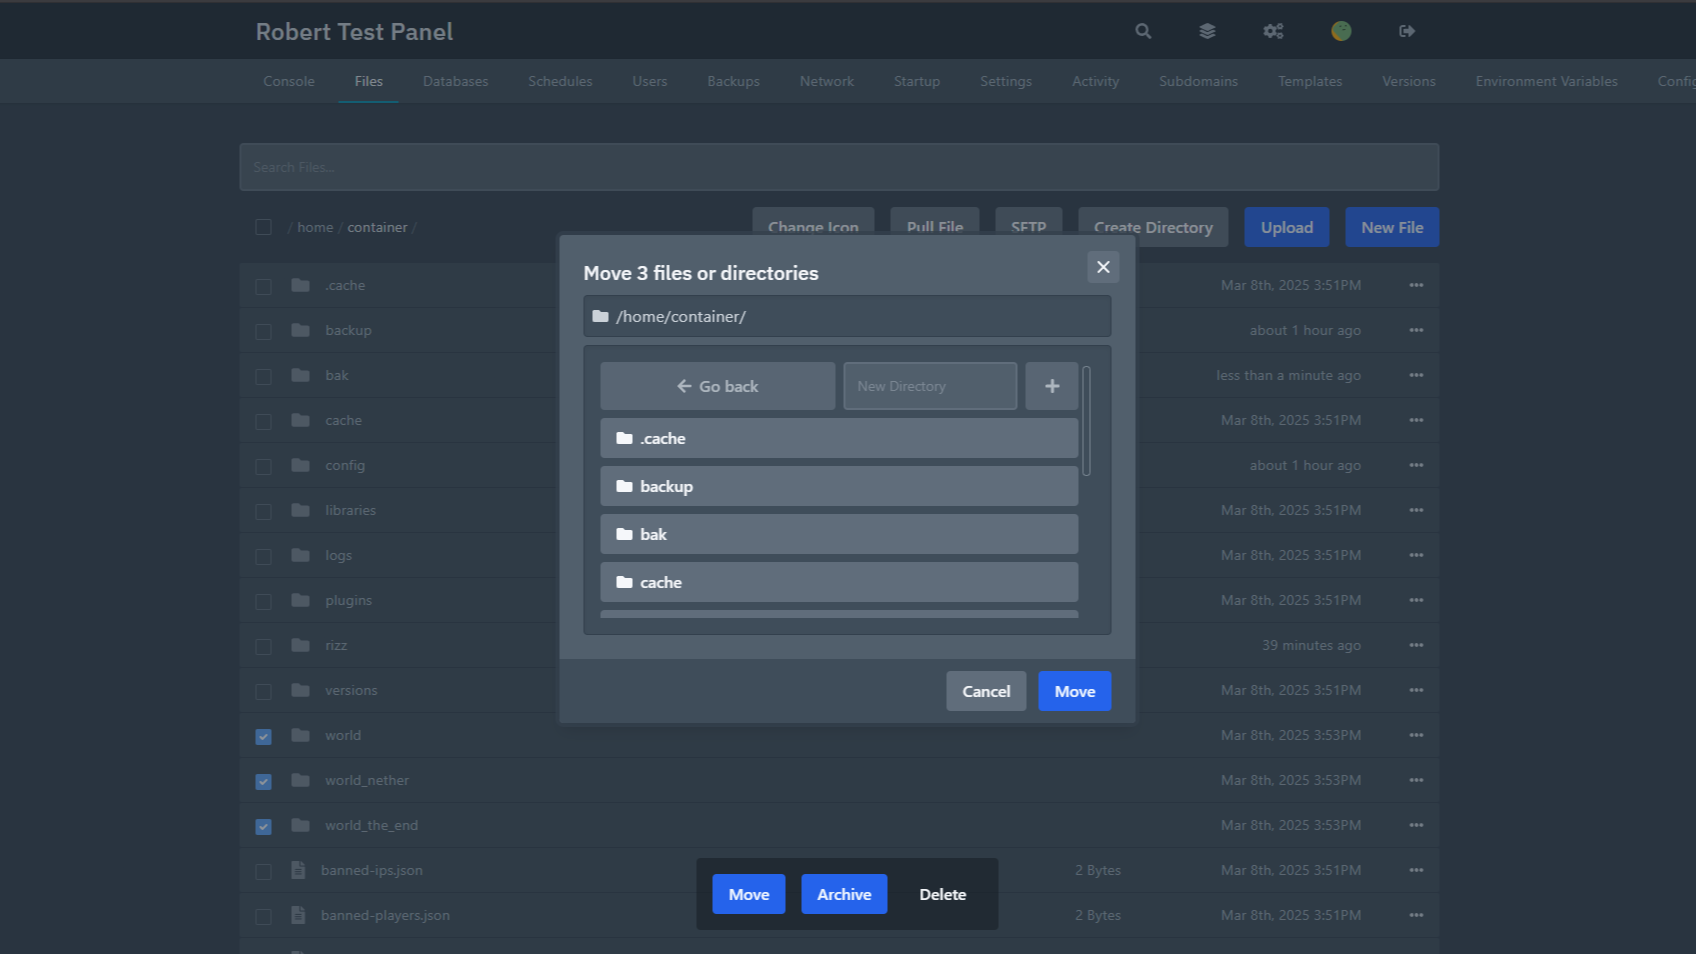The width and height of the screenshot is (1696, 954).
Task: Open three-dot menu for .cache row
Action: click(x=1416, y=285)
